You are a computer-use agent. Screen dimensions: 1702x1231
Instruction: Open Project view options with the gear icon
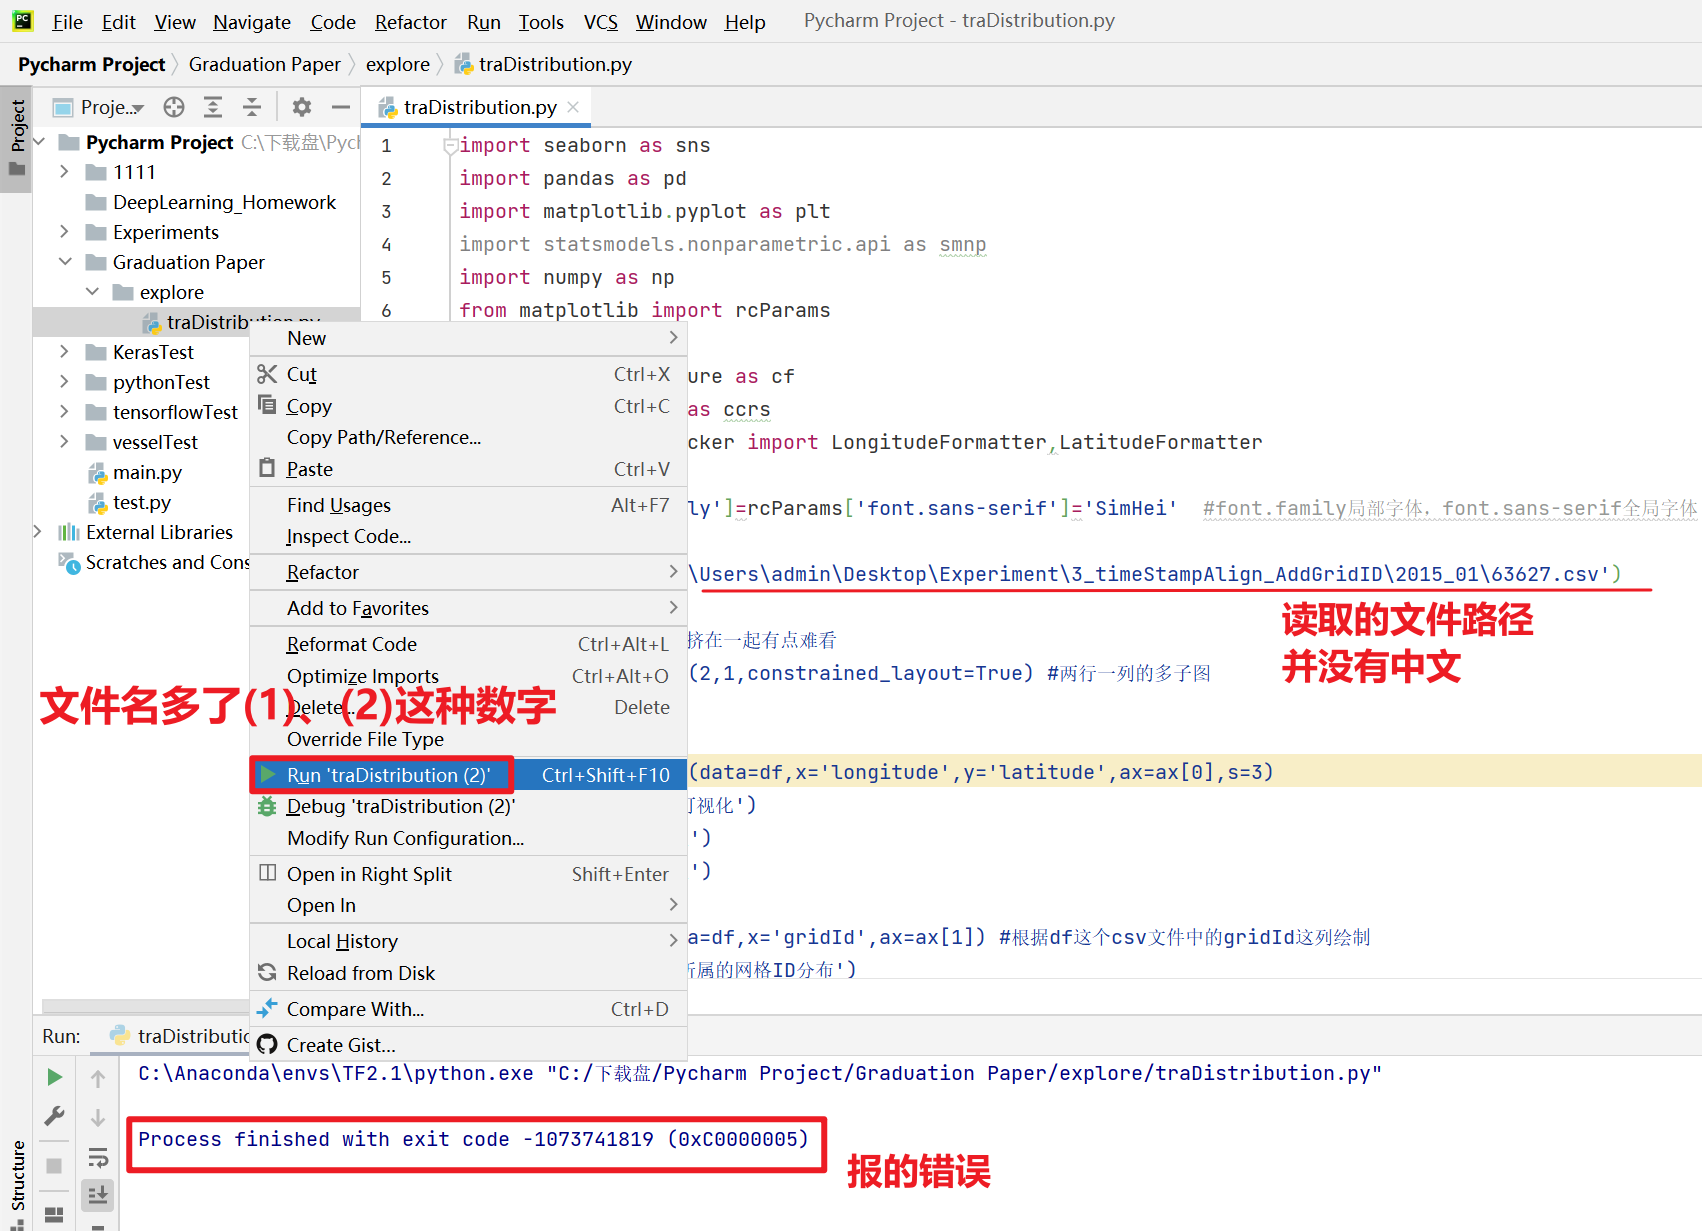302,107
